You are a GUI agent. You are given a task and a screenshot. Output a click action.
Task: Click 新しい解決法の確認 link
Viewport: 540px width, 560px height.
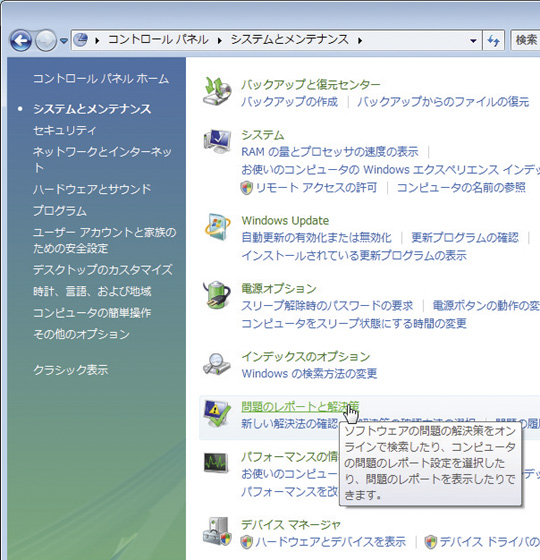pos(289,424)
